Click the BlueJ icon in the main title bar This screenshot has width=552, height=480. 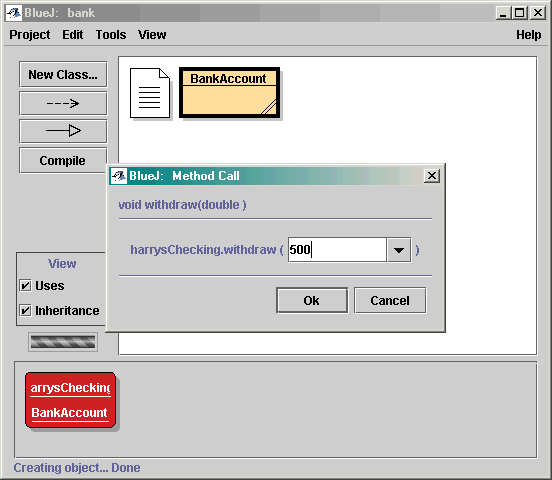[14, 13]
